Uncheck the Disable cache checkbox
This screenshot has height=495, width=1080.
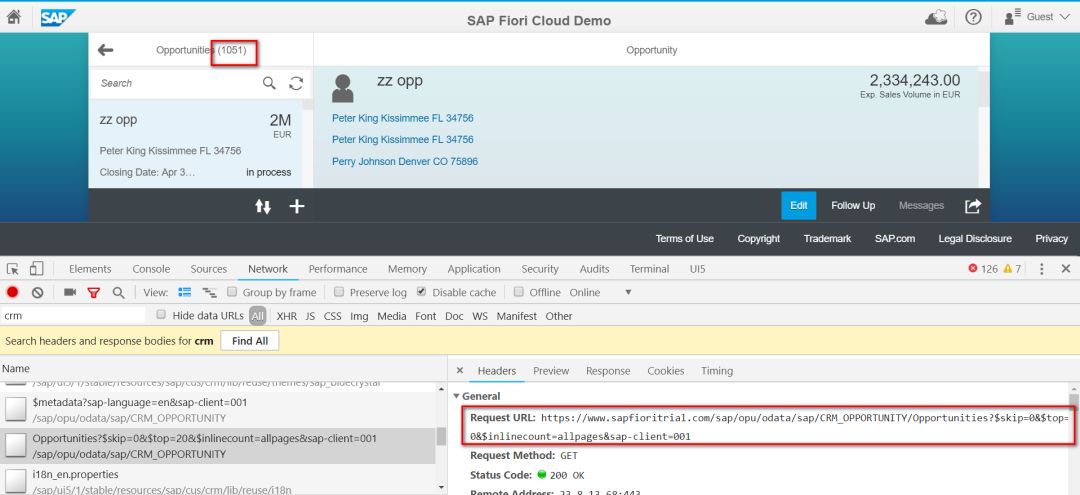click(x=422, y=292)
